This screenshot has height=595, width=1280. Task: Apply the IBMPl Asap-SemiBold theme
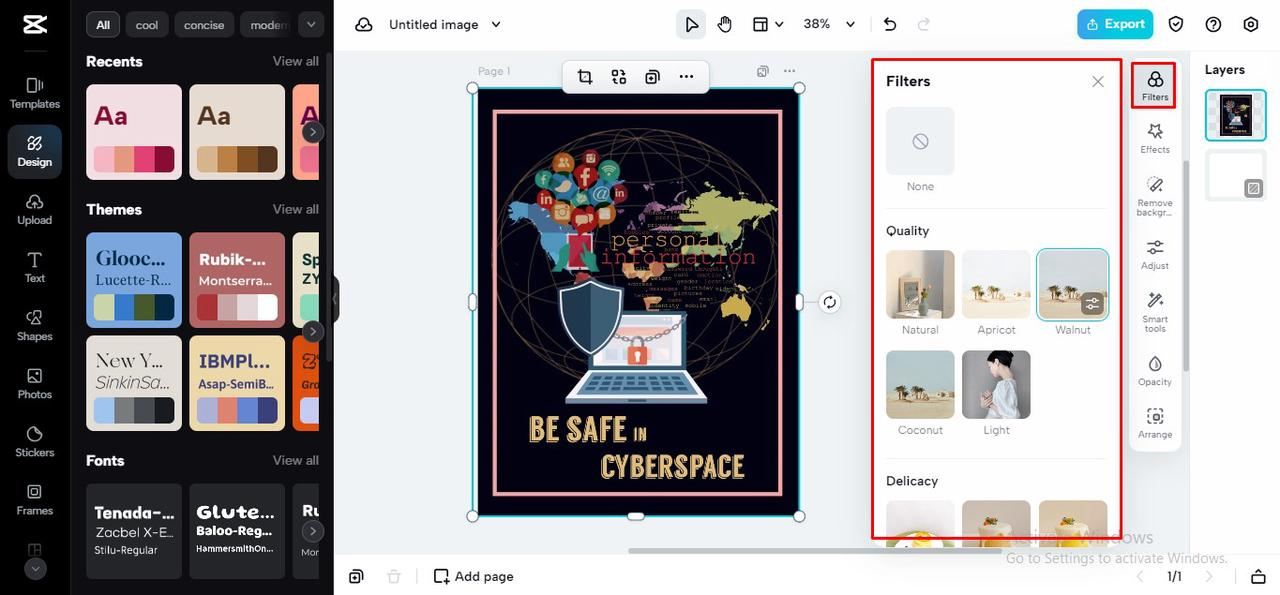pos(237,383)
